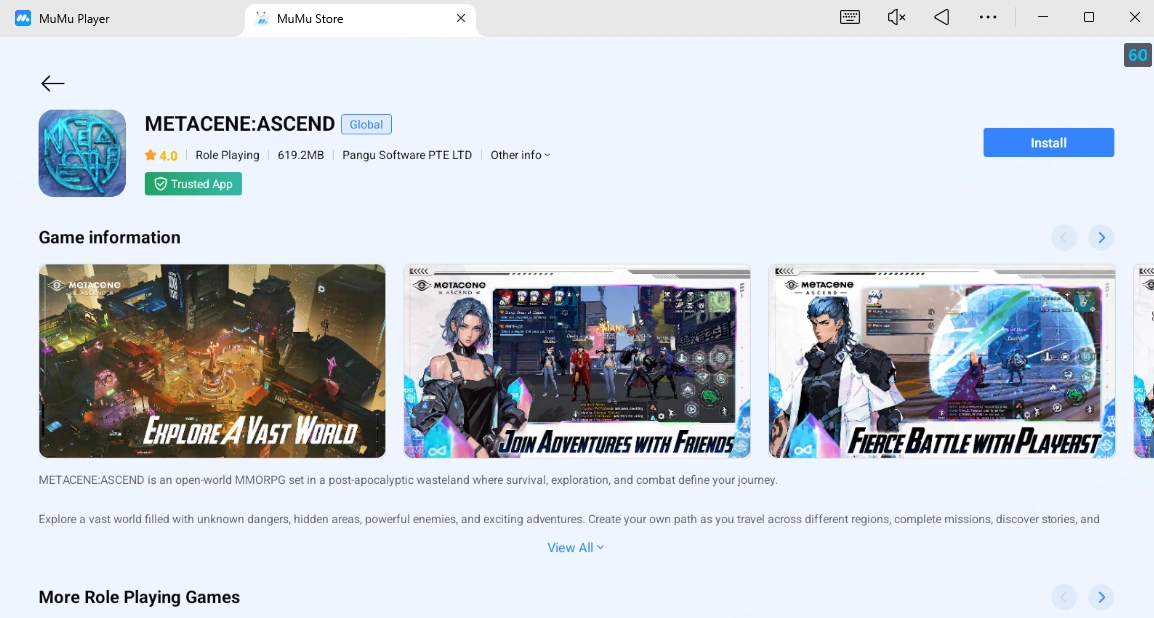Viewport: 1154px width, 618px height.
Task: Minimize the MuMu Player window
Action: coord(1043,18)
